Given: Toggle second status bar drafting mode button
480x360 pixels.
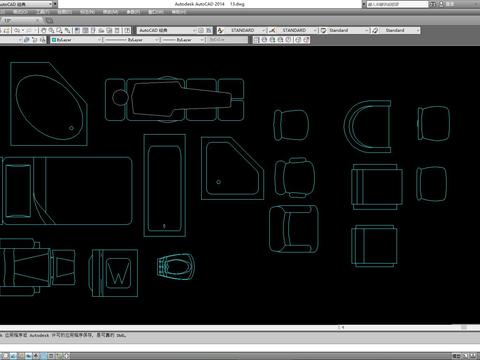Looking at the screenshot, I should pos(13,356).
